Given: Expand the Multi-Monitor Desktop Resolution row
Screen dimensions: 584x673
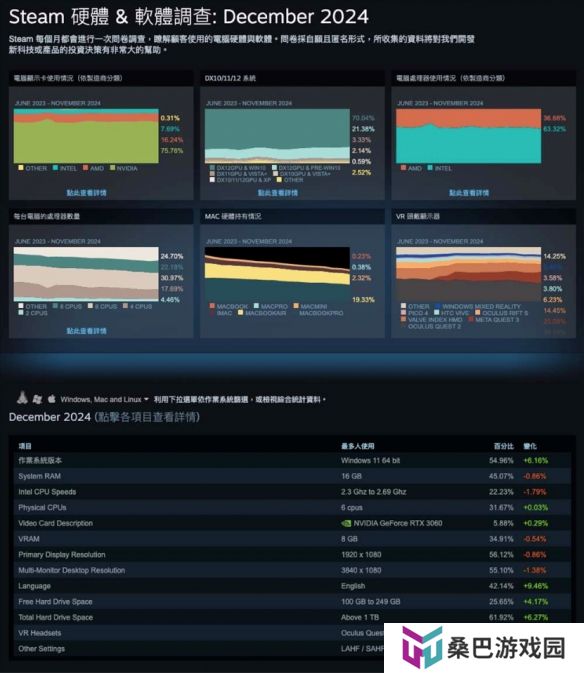Looking at the screenshot, I should 292,570.
